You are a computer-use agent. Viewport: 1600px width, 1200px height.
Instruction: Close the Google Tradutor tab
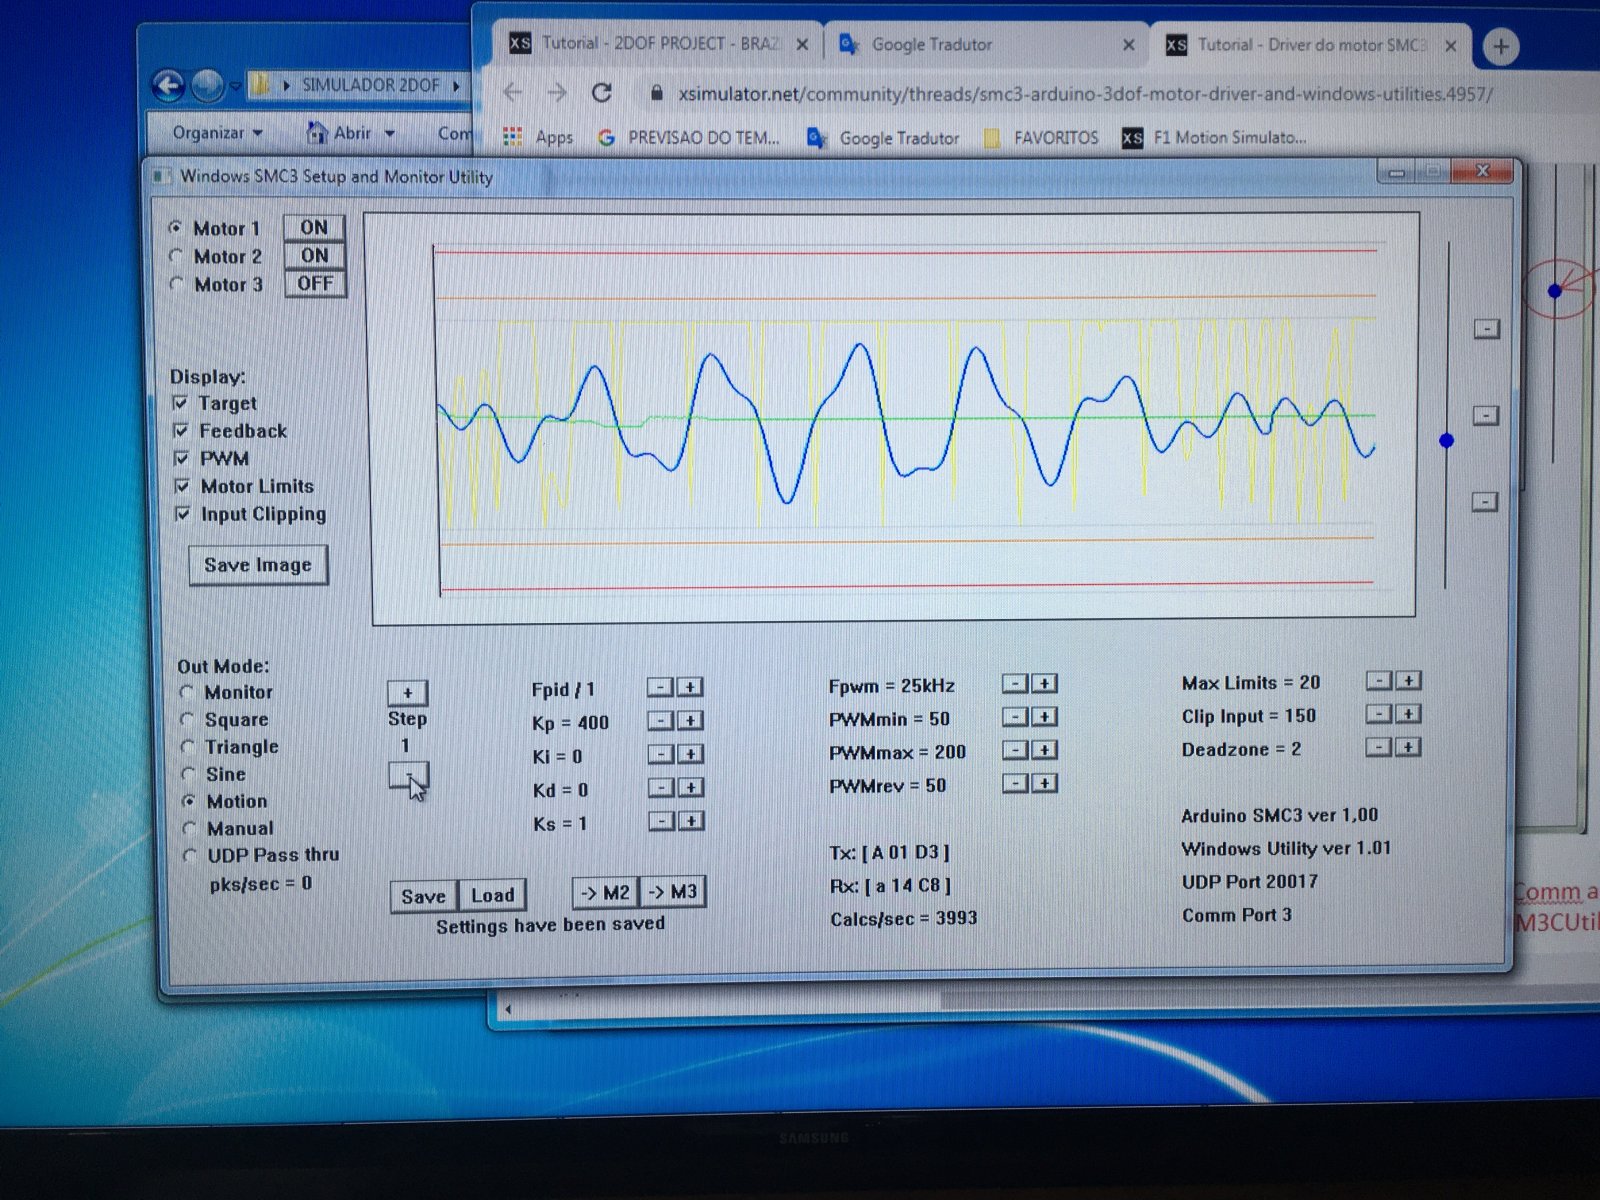click(x=1128, y=45)
